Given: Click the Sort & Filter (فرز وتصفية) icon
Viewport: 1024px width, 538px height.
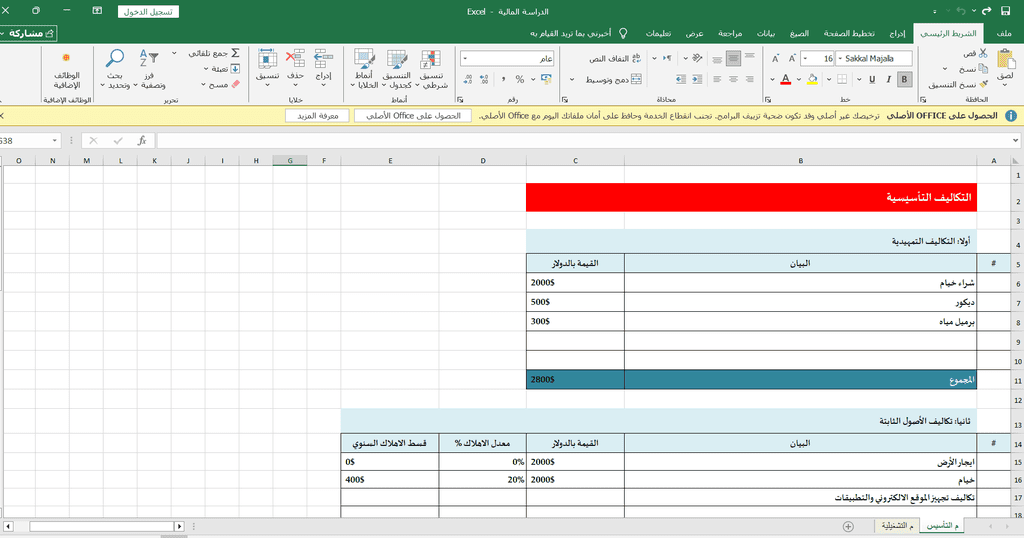Looking at the screenshot, I should click(149, 60).
